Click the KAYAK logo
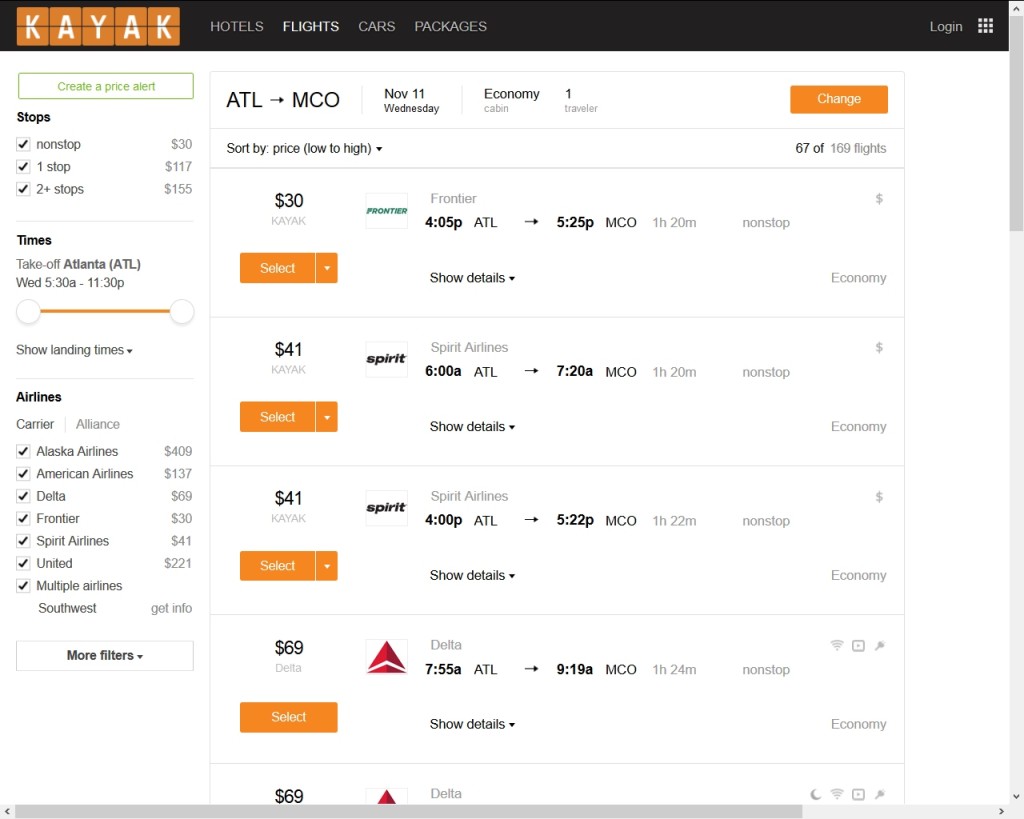The width and height of the screenshot is (1024, 819). click(x=99, y=26)
